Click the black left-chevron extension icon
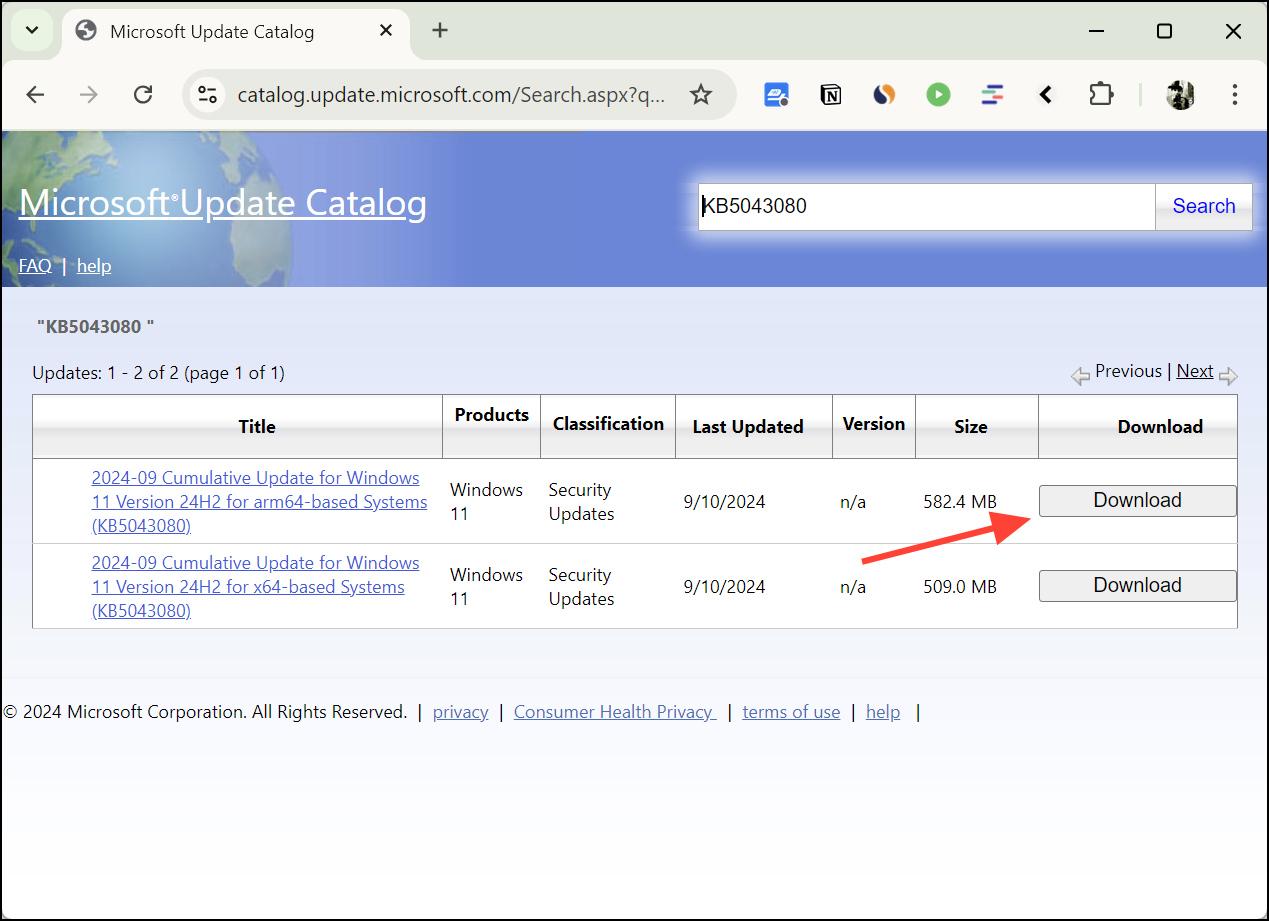This screenshot has width=1269, height=921. [1046, 95]
